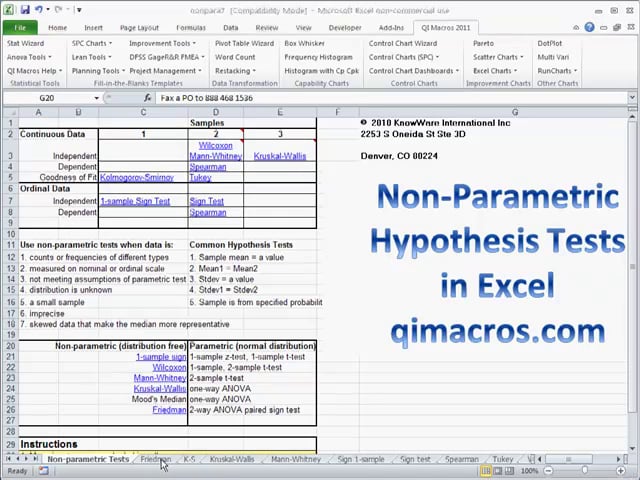Expand the SPC Charts dropdown
Viewport: 640px width, 480px height.
(110, 44)
